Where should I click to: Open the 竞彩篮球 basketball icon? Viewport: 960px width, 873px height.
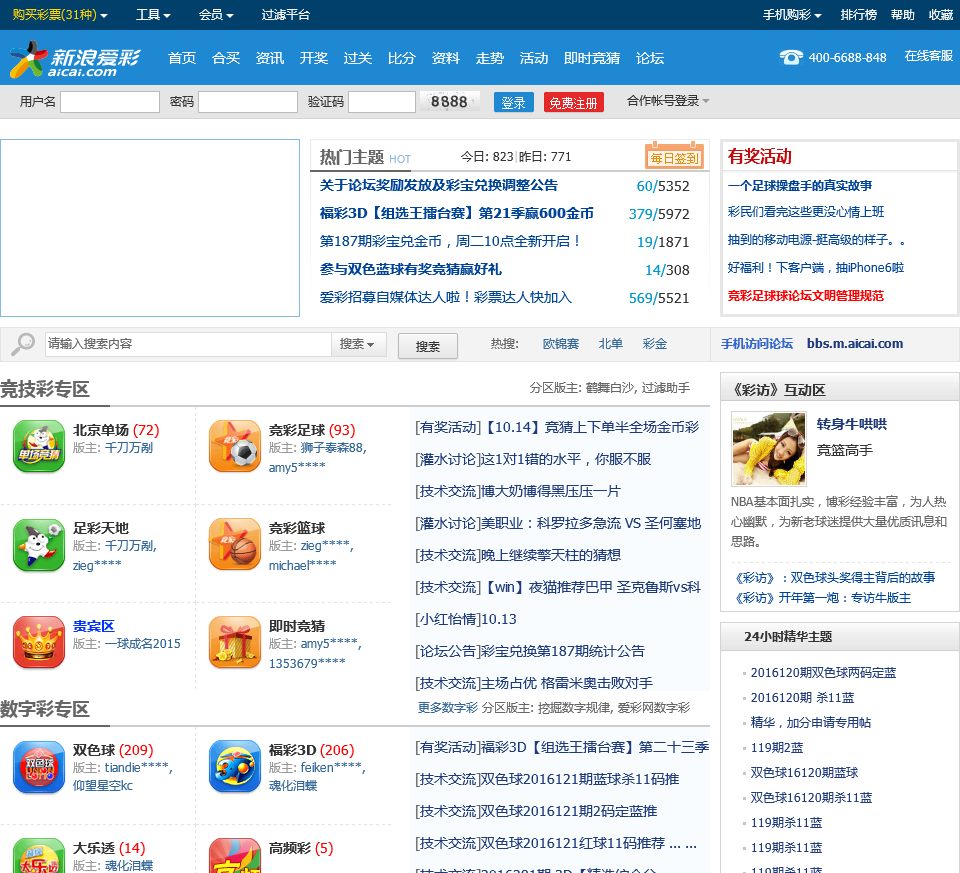[234, 544]
